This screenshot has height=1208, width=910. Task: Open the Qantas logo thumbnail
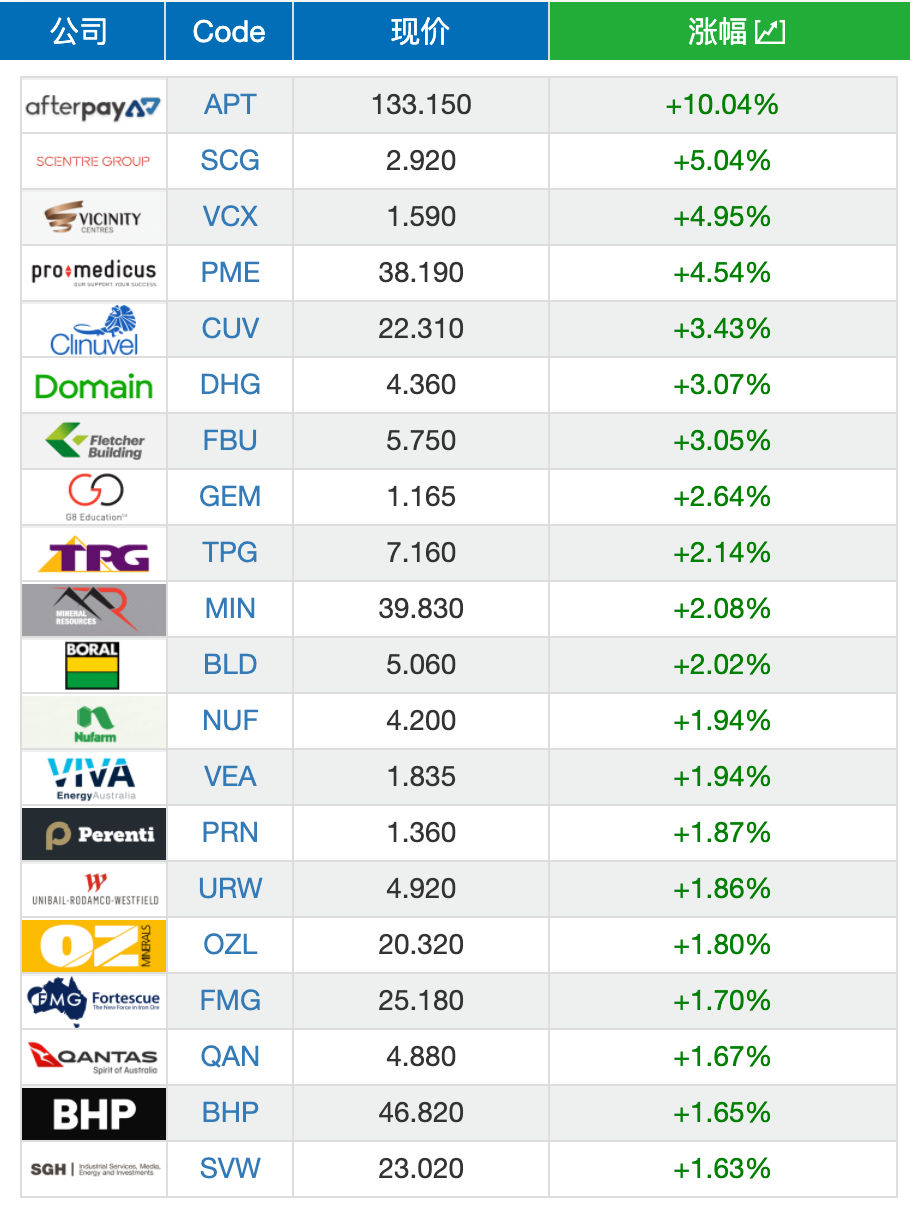pos(94,1057)
